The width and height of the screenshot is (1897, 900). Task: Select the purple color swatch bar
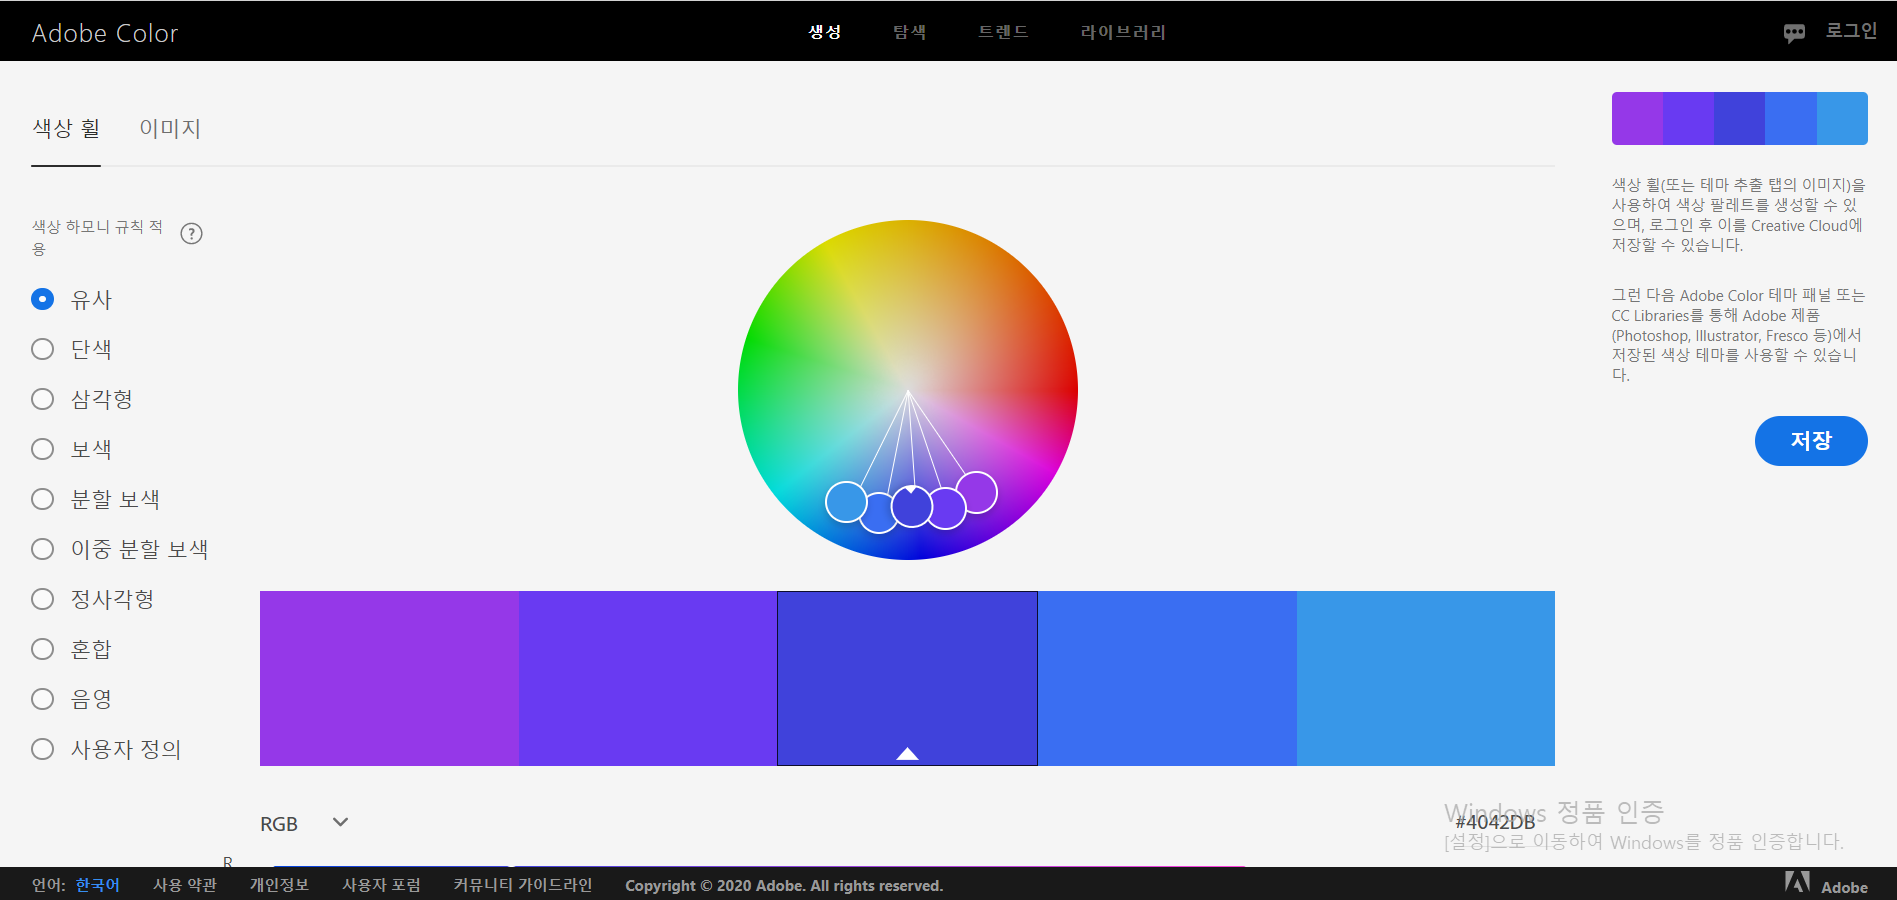pos(389,678)
